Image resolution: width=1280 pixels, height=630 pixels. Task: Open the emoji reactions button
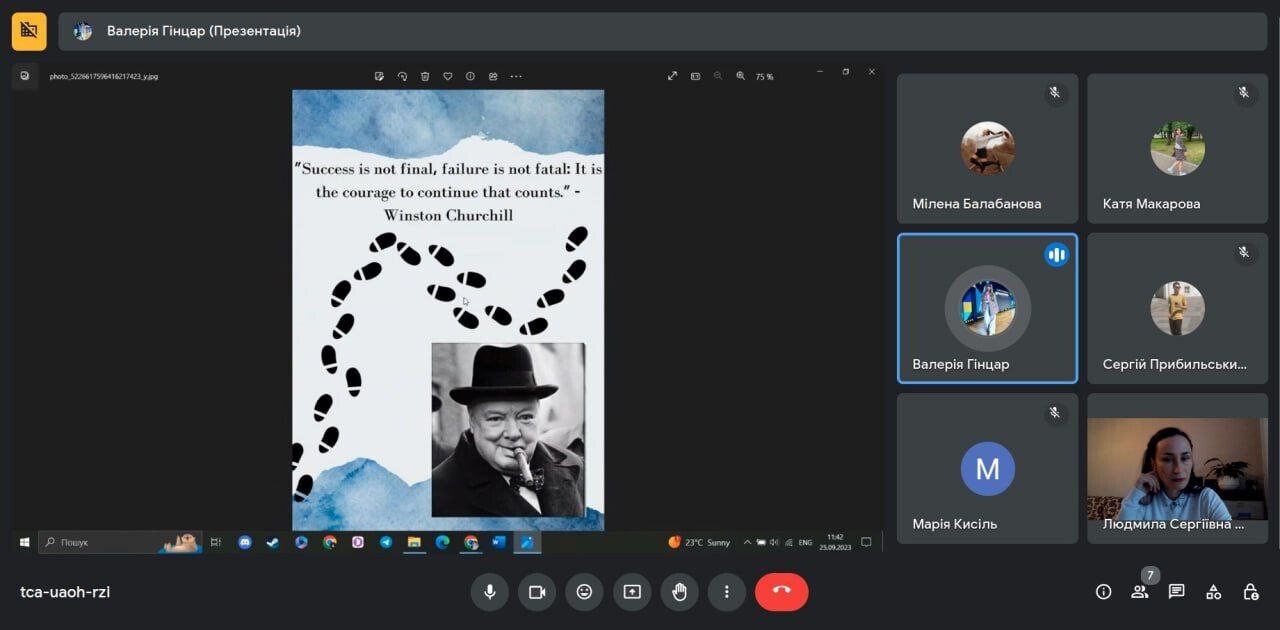pyautogui.click(x=584, y=592)
